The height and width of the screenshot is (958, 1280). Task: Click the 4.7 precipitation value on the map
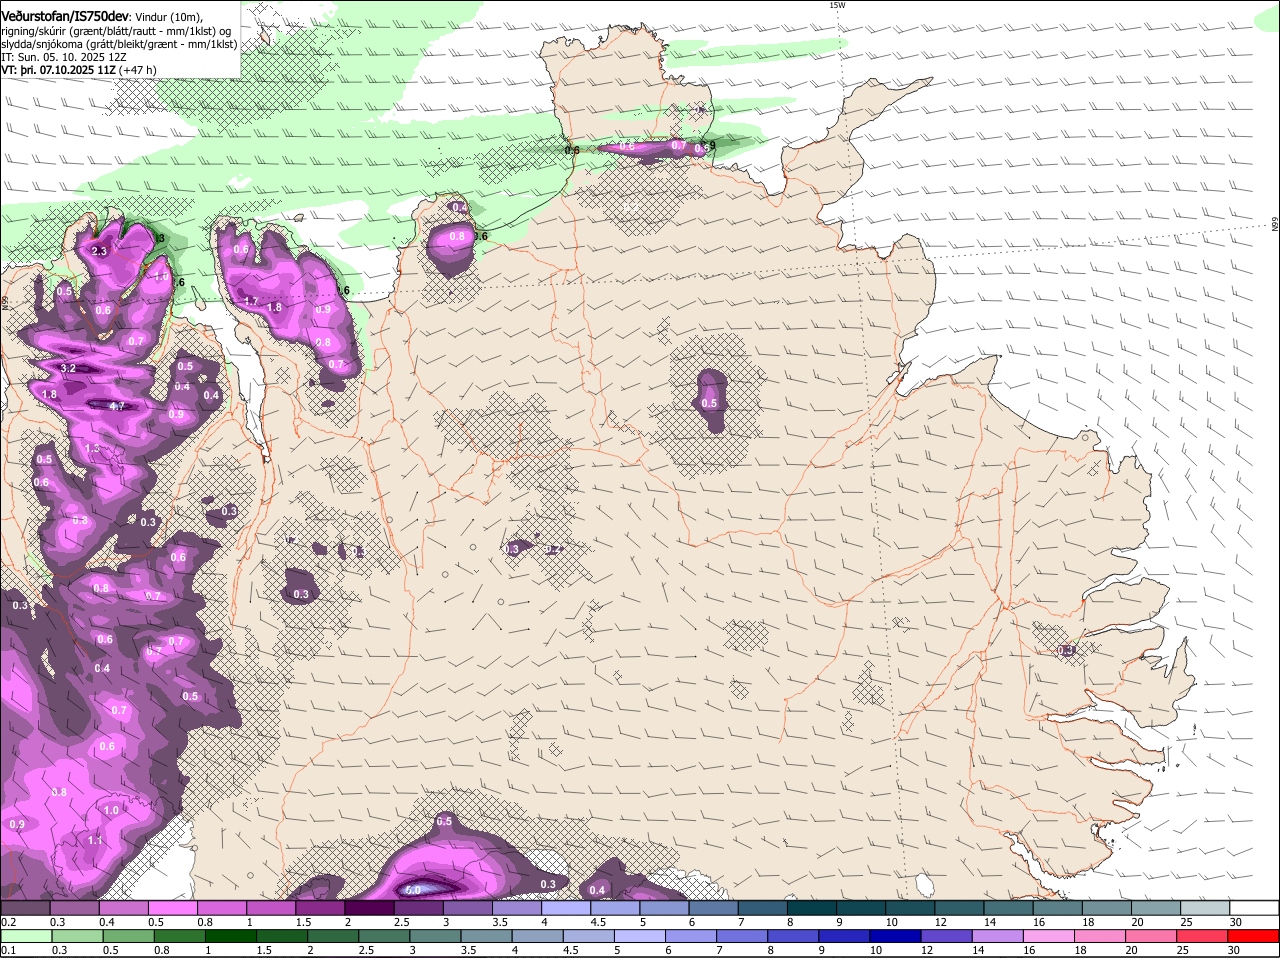click(117, 406)
